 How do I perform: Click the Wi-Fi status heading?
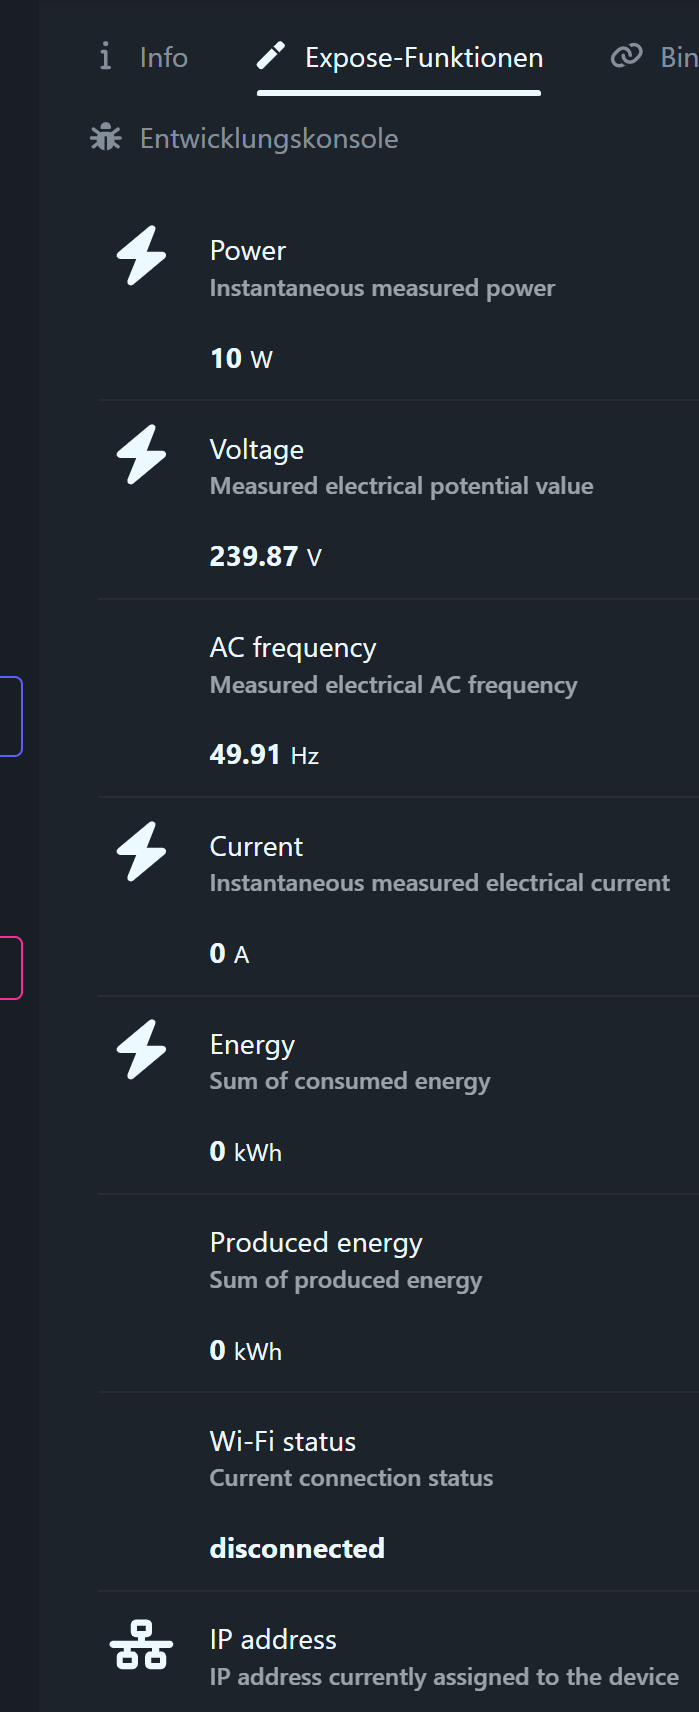click(283, 1441)
